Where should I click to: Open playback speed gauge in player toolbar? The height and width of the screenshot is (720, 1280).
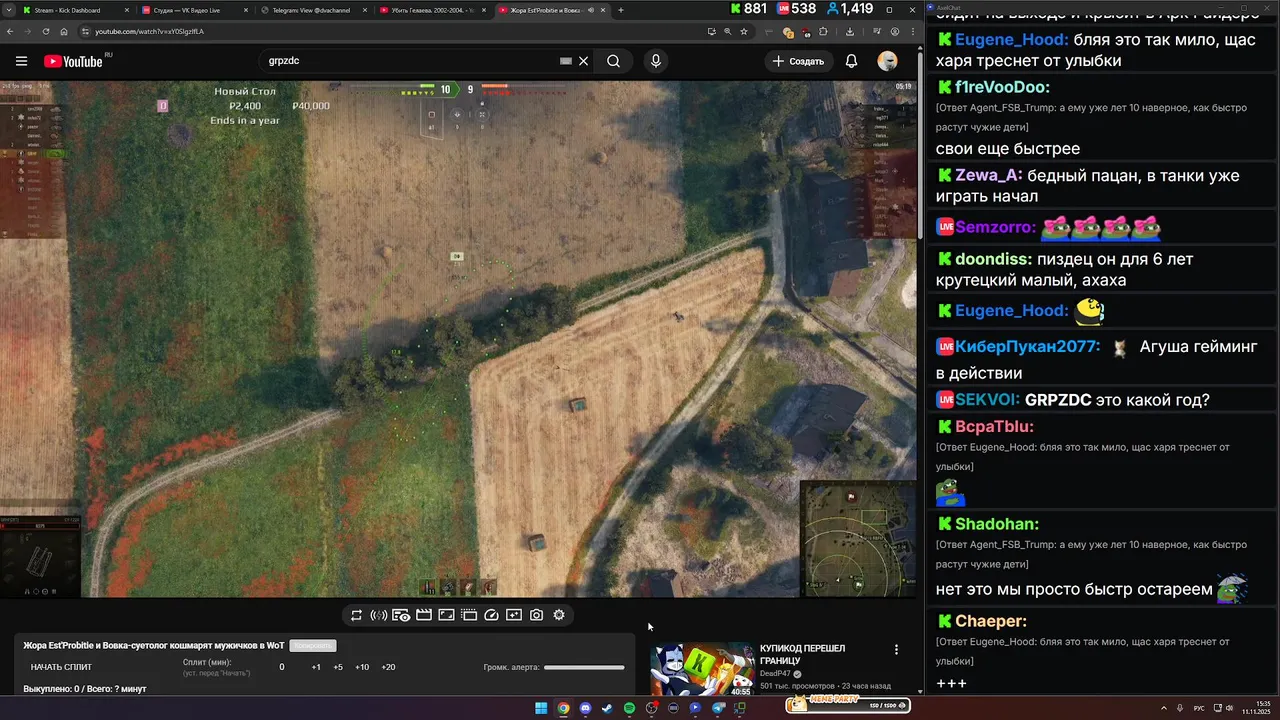click(x=491, y=615)
